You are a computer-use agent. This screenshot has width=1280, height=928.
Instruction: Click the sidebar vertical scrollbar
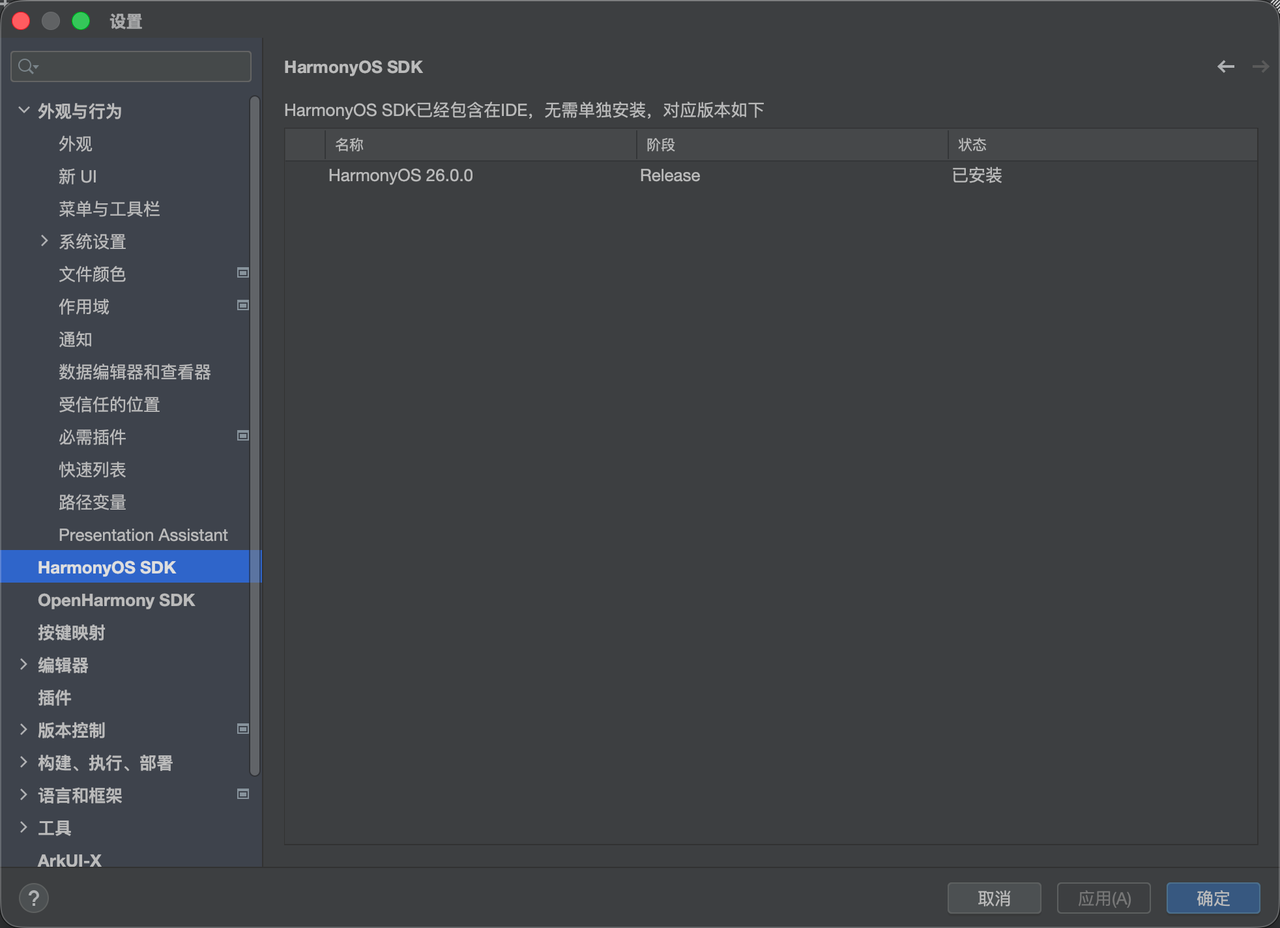point(255,435)
